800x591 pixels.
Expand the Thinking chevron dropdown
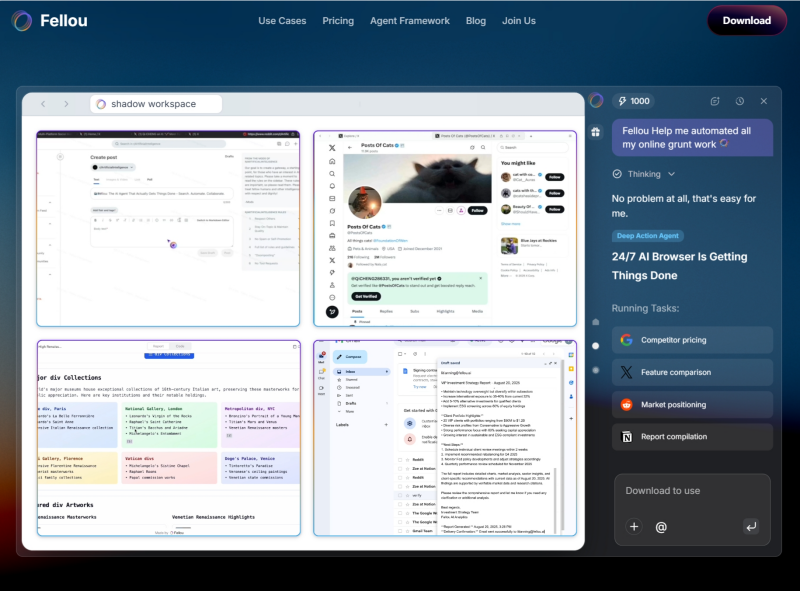pyautogui.click(x=671, y=174)
